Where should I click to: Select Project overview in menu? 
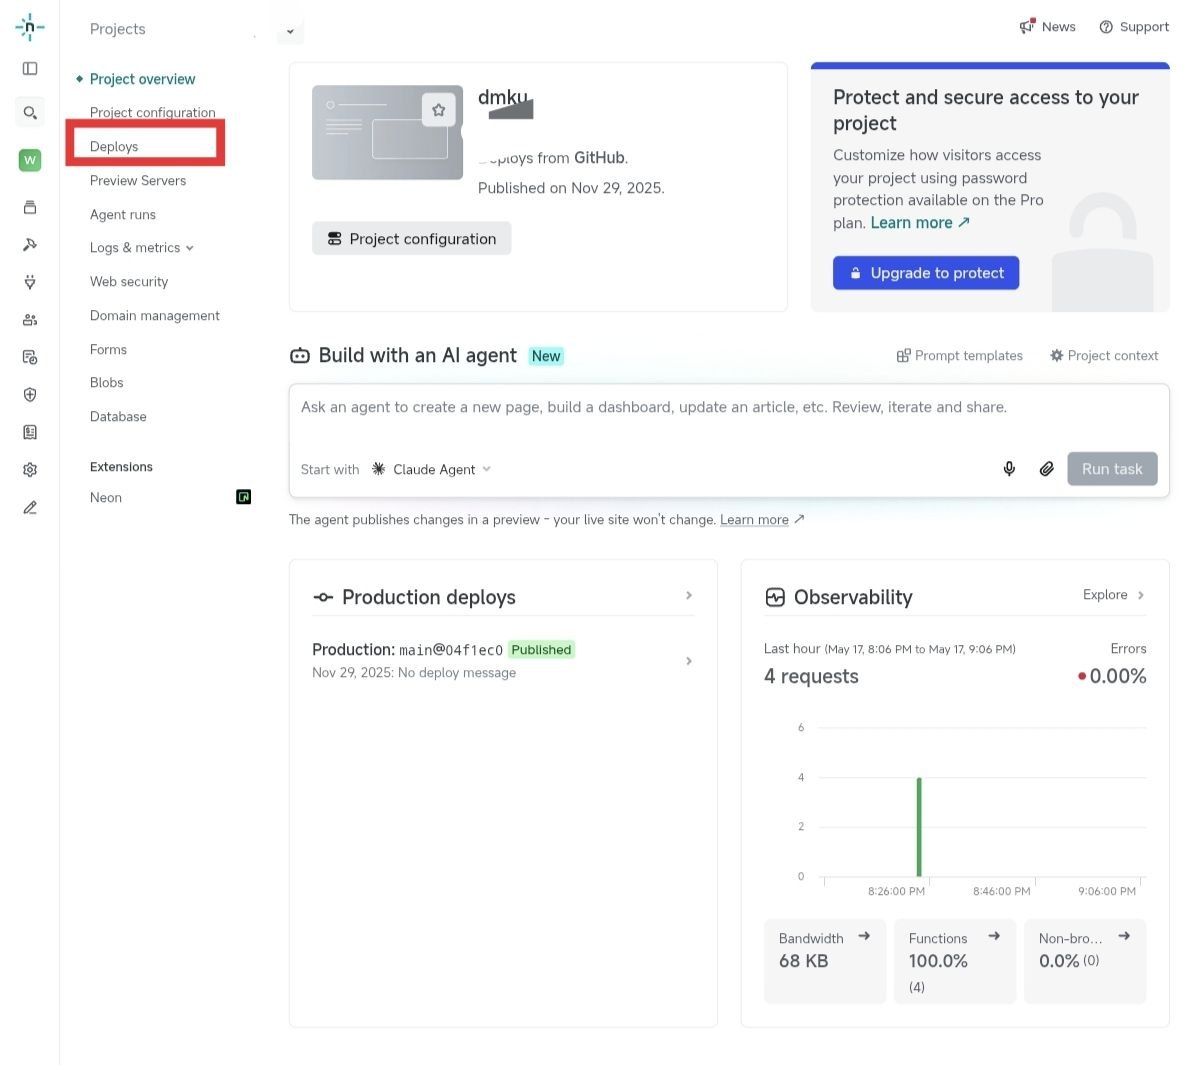point(142,79)
